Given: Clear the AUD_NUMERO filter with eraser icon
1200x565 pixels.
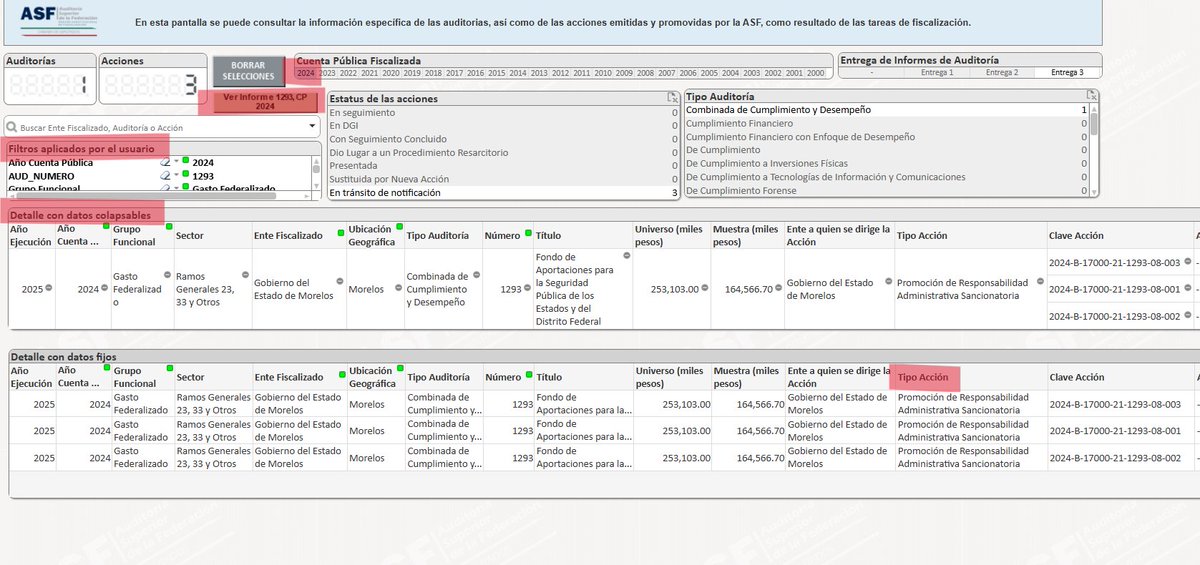Looking at the screenshot, I should pyautogui.click(x=166, y=175).
